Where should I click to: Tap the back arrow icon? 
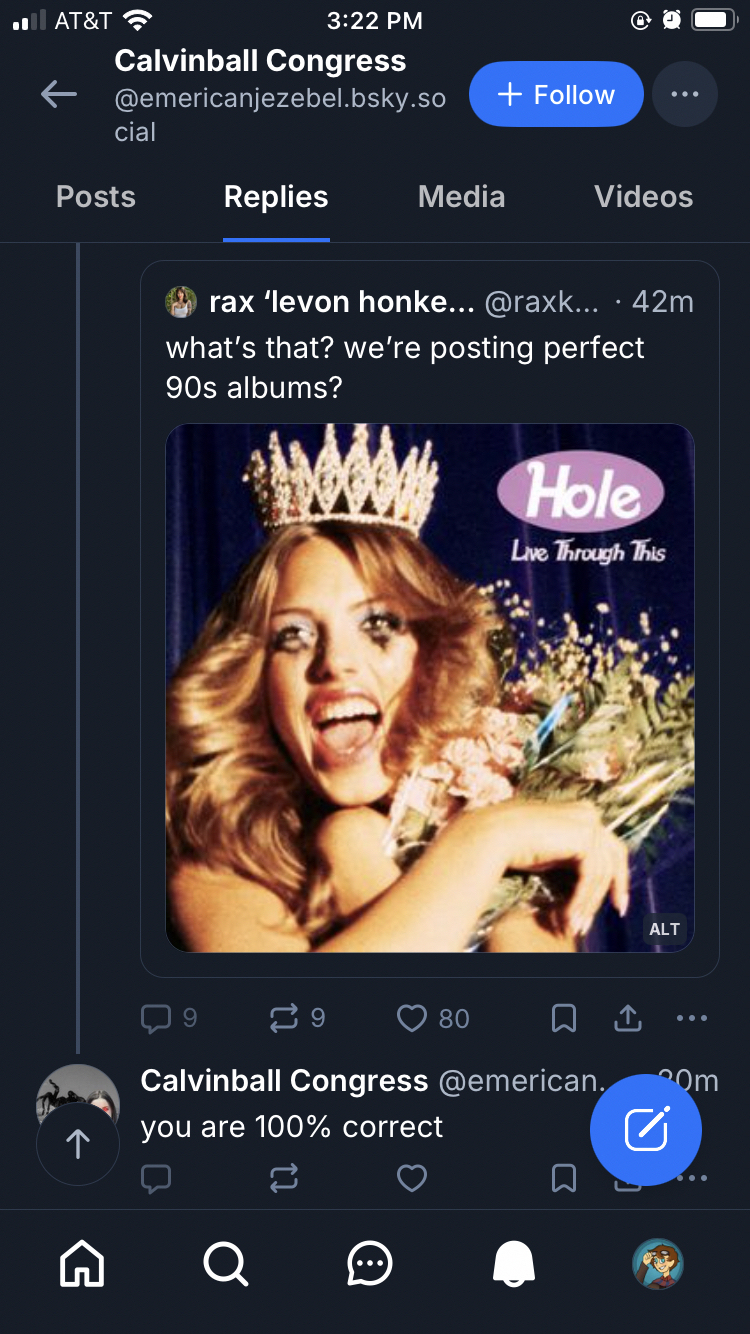59,95
